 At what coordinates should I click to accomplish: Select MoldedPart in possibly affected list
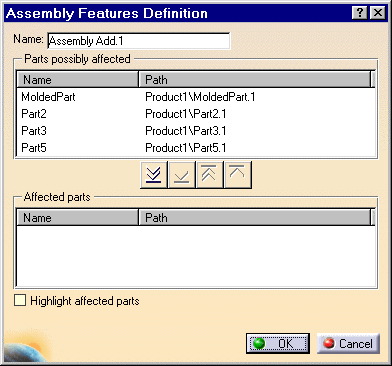[x=196, y=97]
